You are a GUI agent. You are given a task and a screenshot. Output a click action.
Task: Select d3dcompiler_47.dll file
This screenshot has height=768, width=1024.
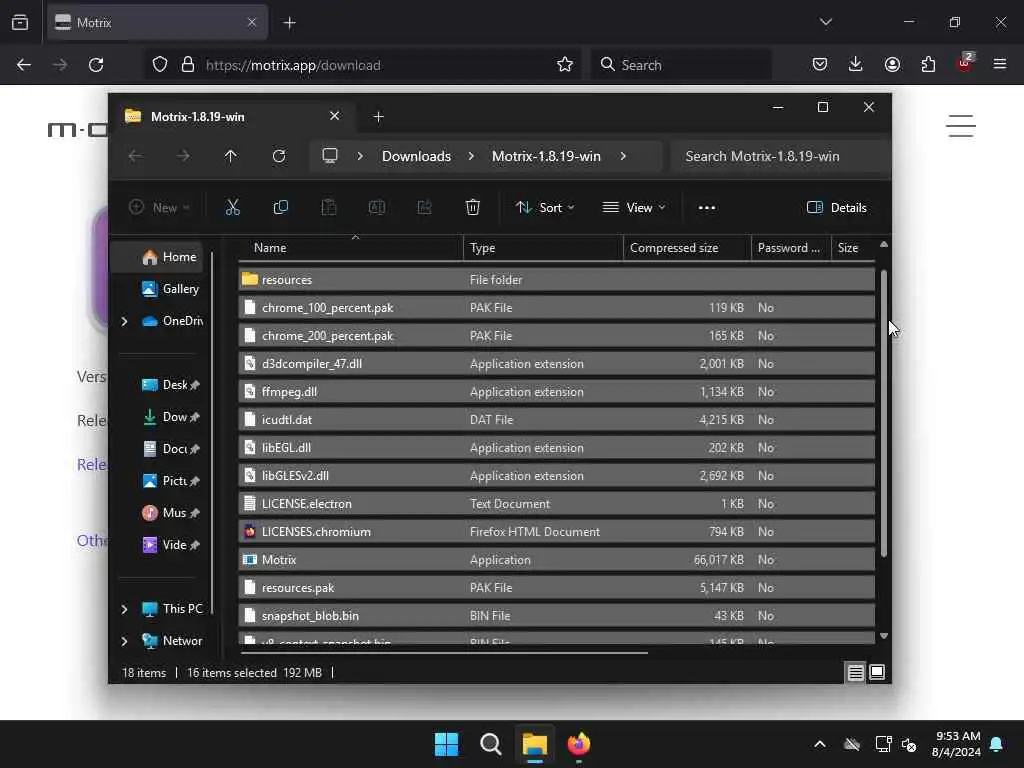pyautogui.click(x=556, y=364)
